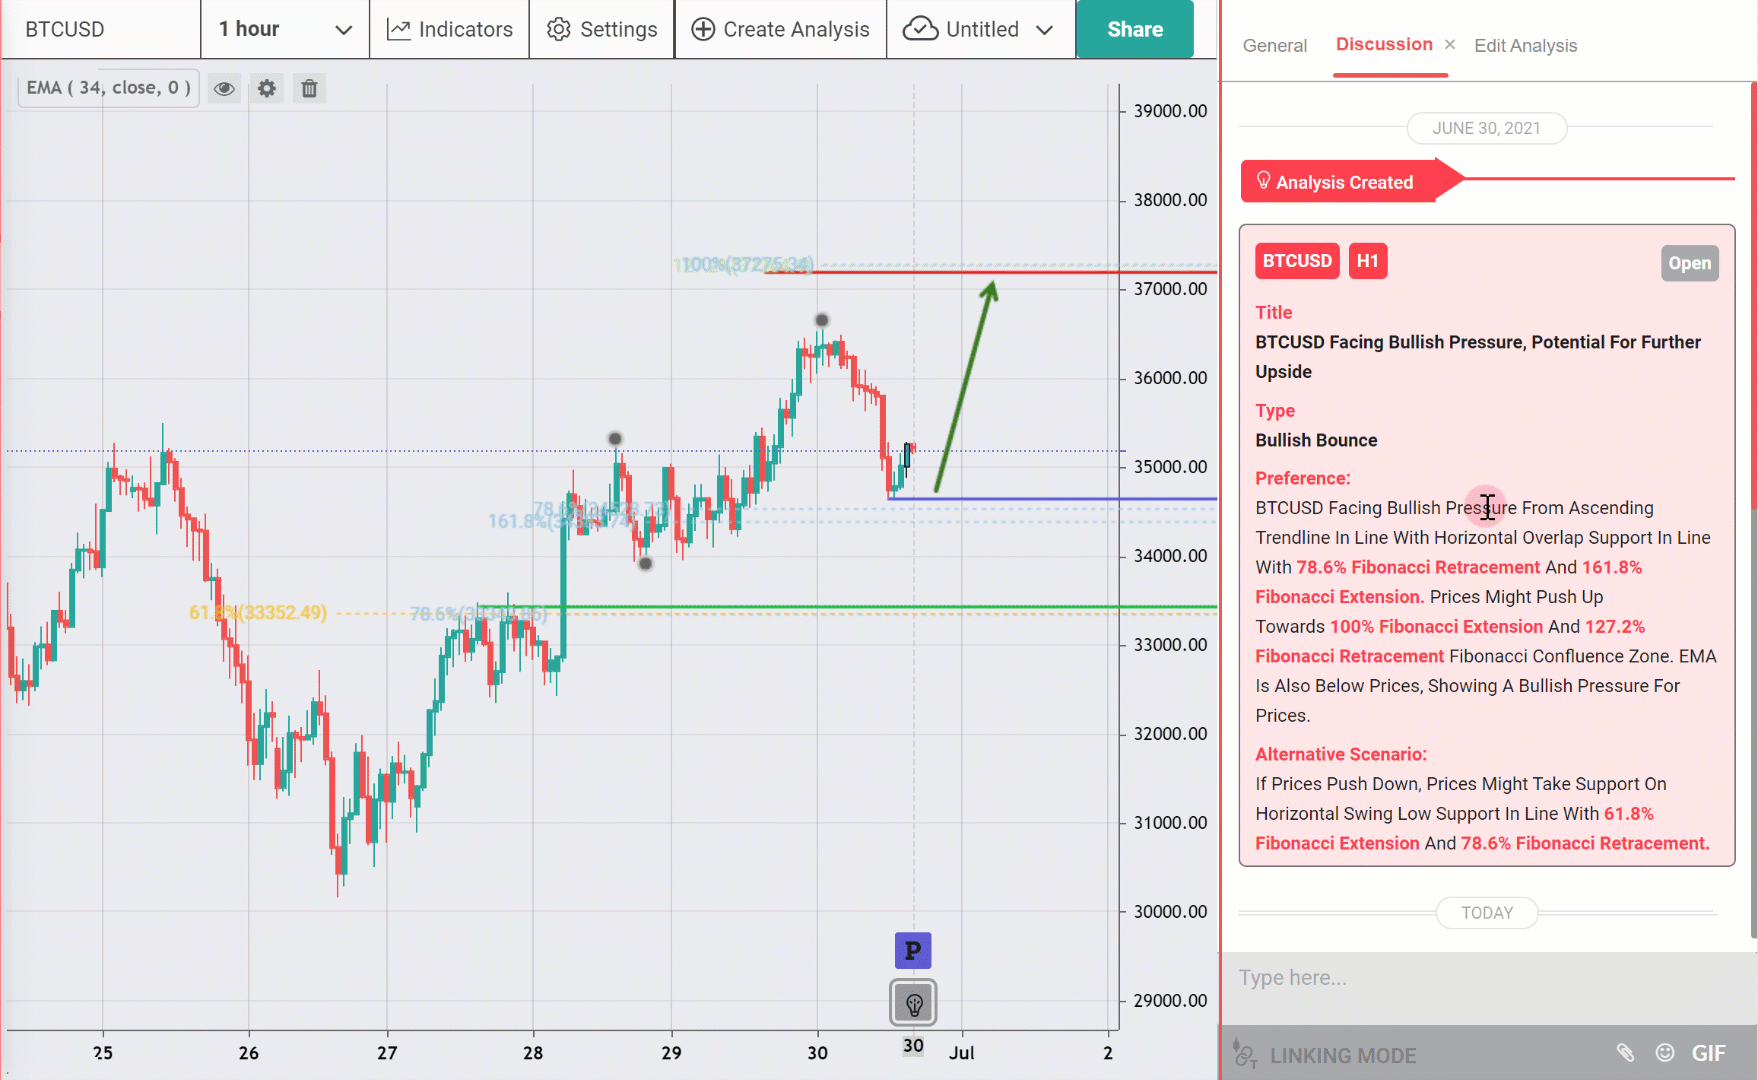Click the 'Bullish Bounce' type text
The width and height of the screenshot is (1758, 1080).
point(1316,440)
